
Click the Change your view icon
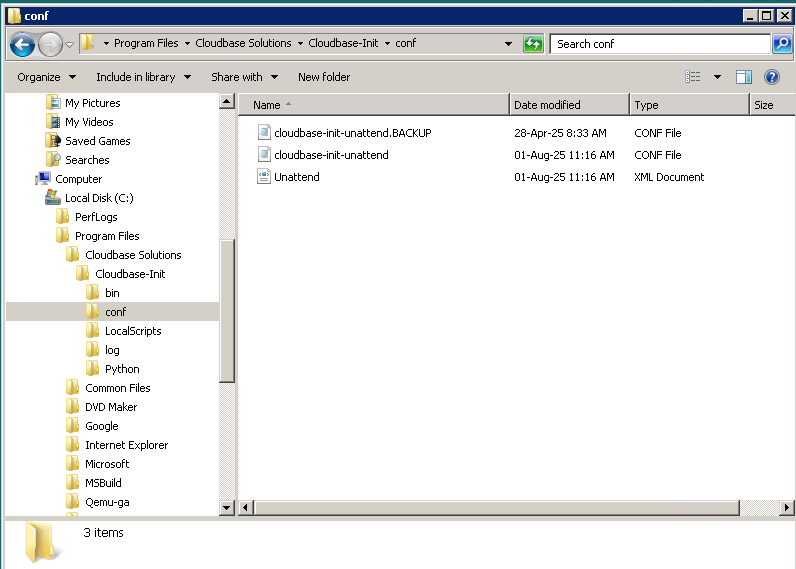(x=694, y=77)
